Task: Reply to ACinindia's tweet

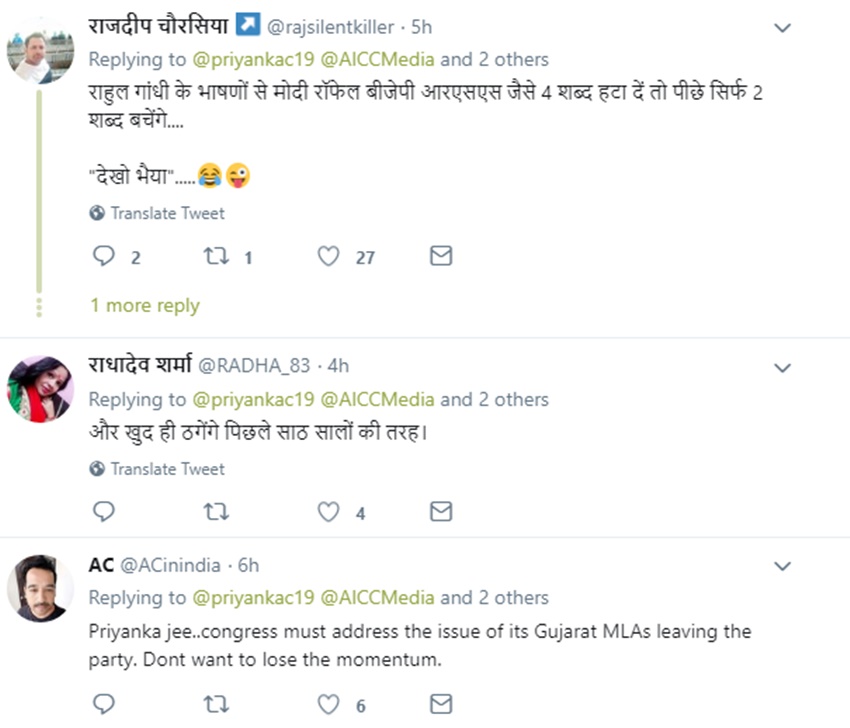Action: [x=104, y=704]
